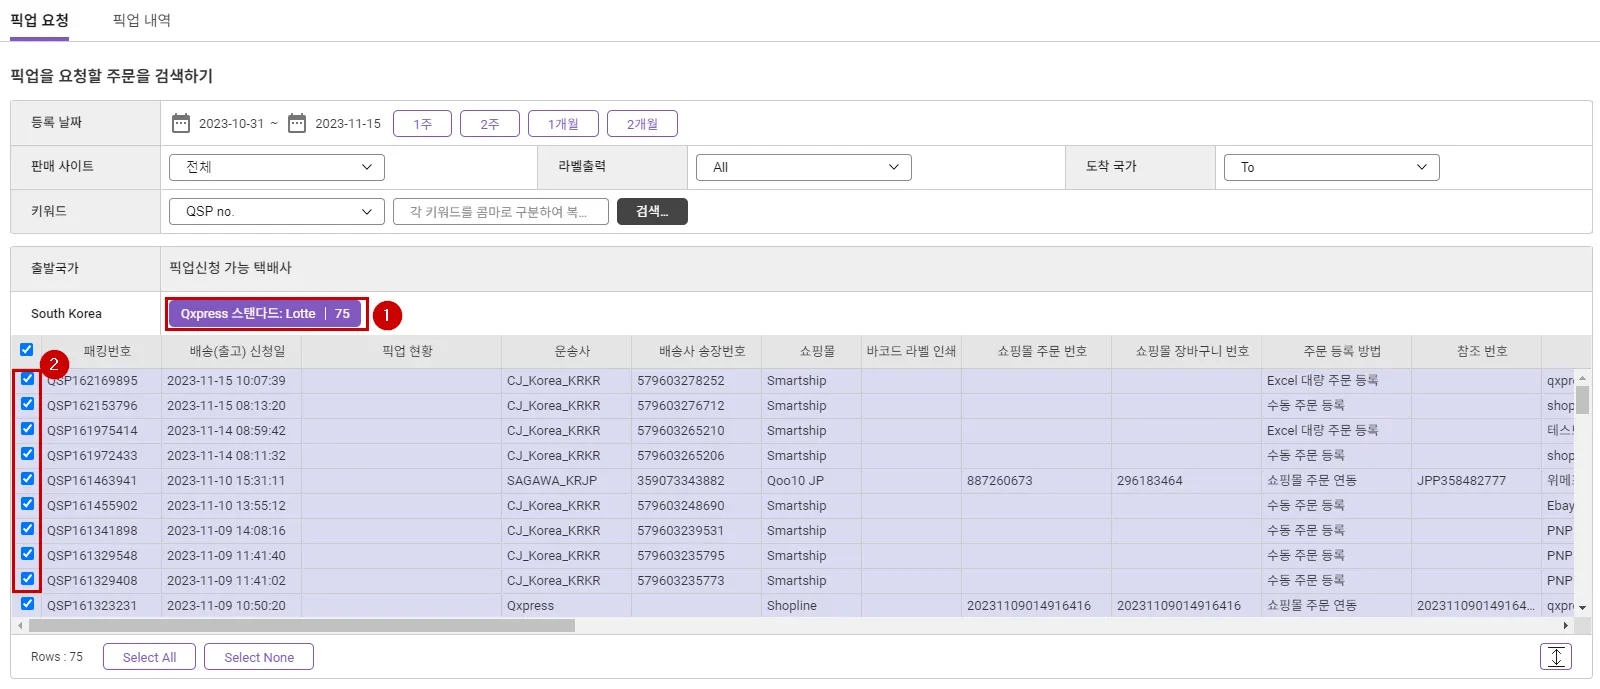Click the 1주 date range button
This screenshot has width=1600, height=689.
coord(422,124)
